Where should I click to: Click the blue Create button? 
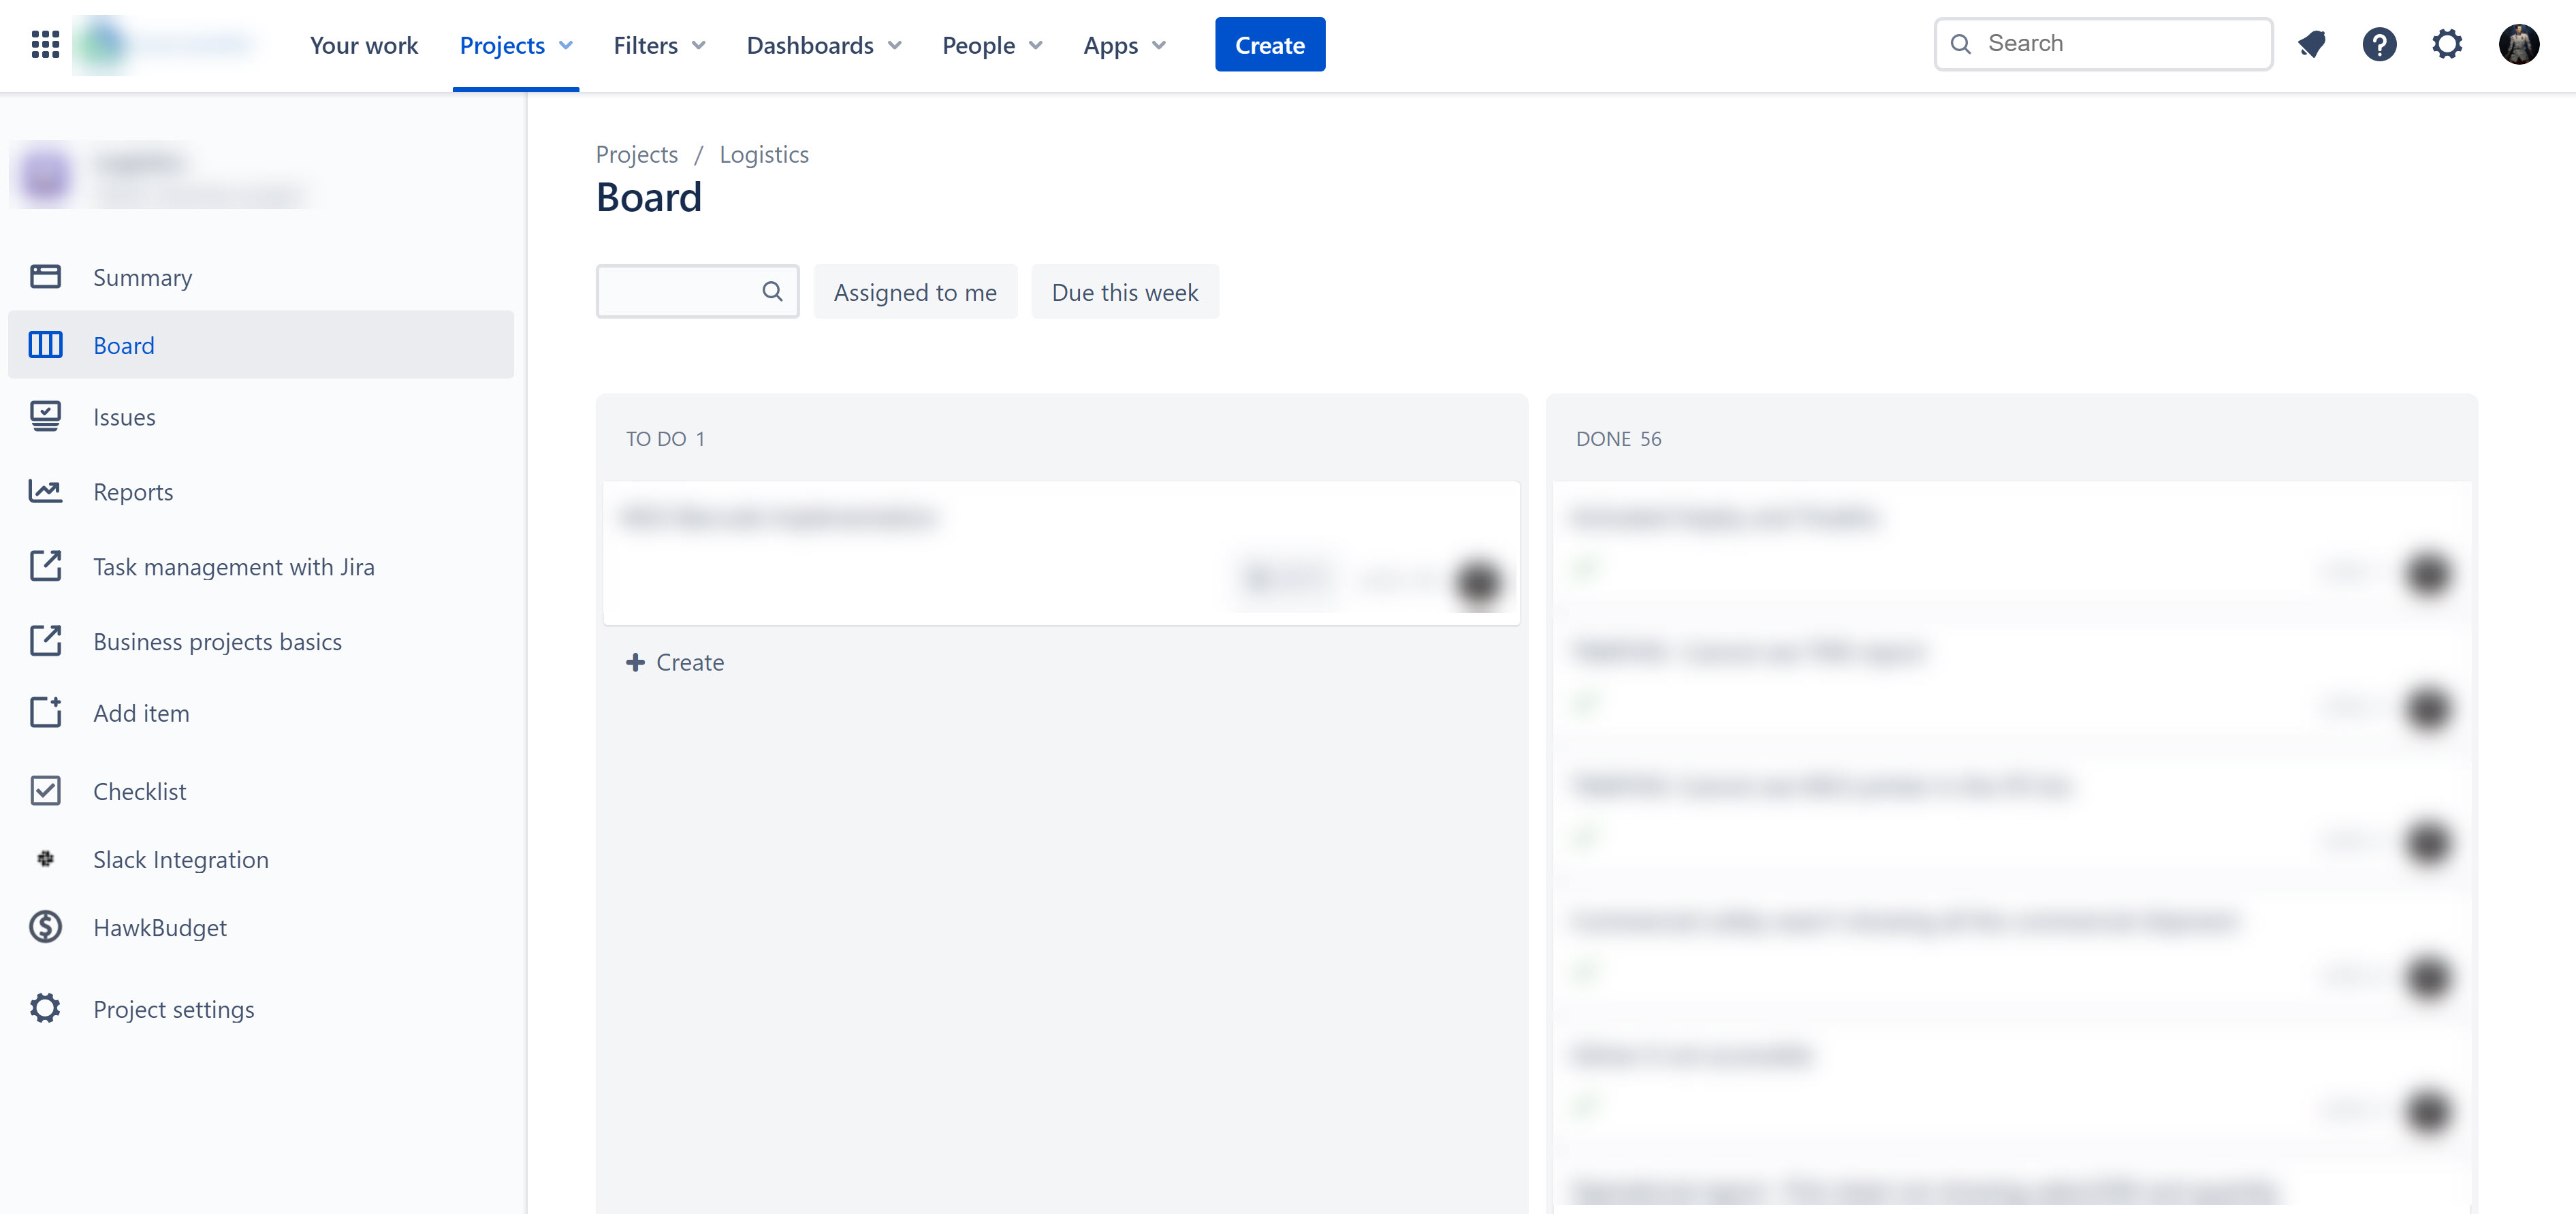click(1270, 44)
